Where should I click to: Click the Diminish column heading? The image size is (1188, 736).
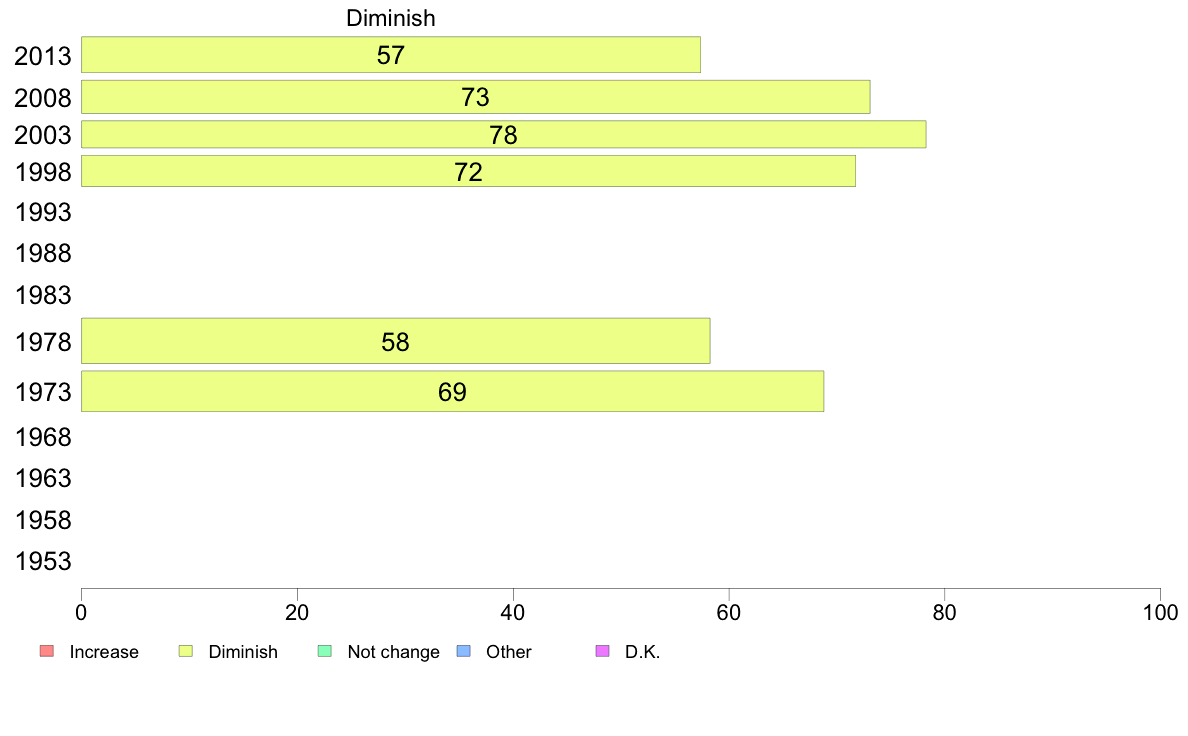pos(391,18)
